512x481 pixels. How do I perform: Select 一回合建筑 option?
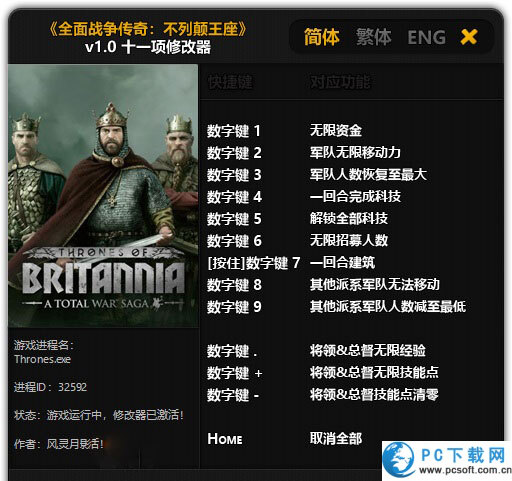[342, 262]
